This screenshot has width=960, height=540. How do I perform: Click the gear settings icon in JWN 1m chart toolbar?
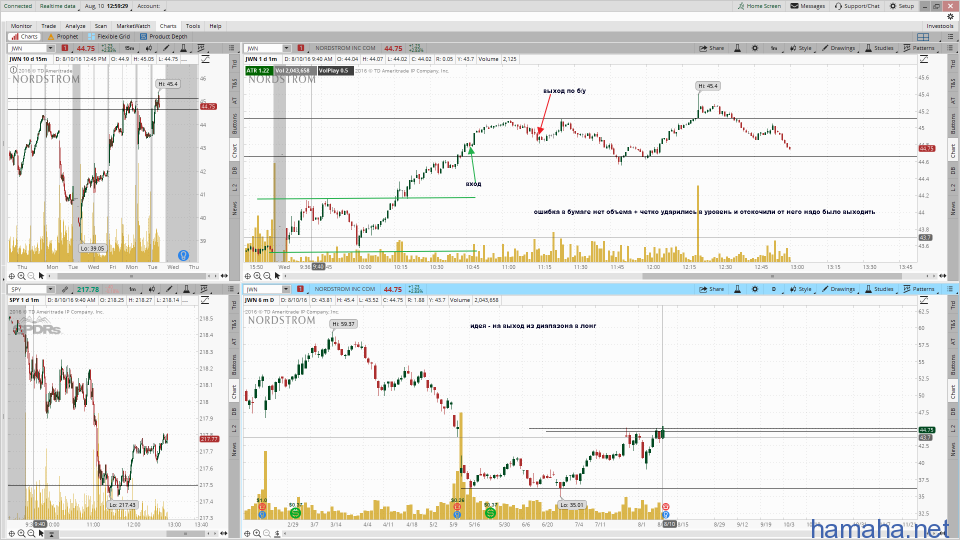755,48
